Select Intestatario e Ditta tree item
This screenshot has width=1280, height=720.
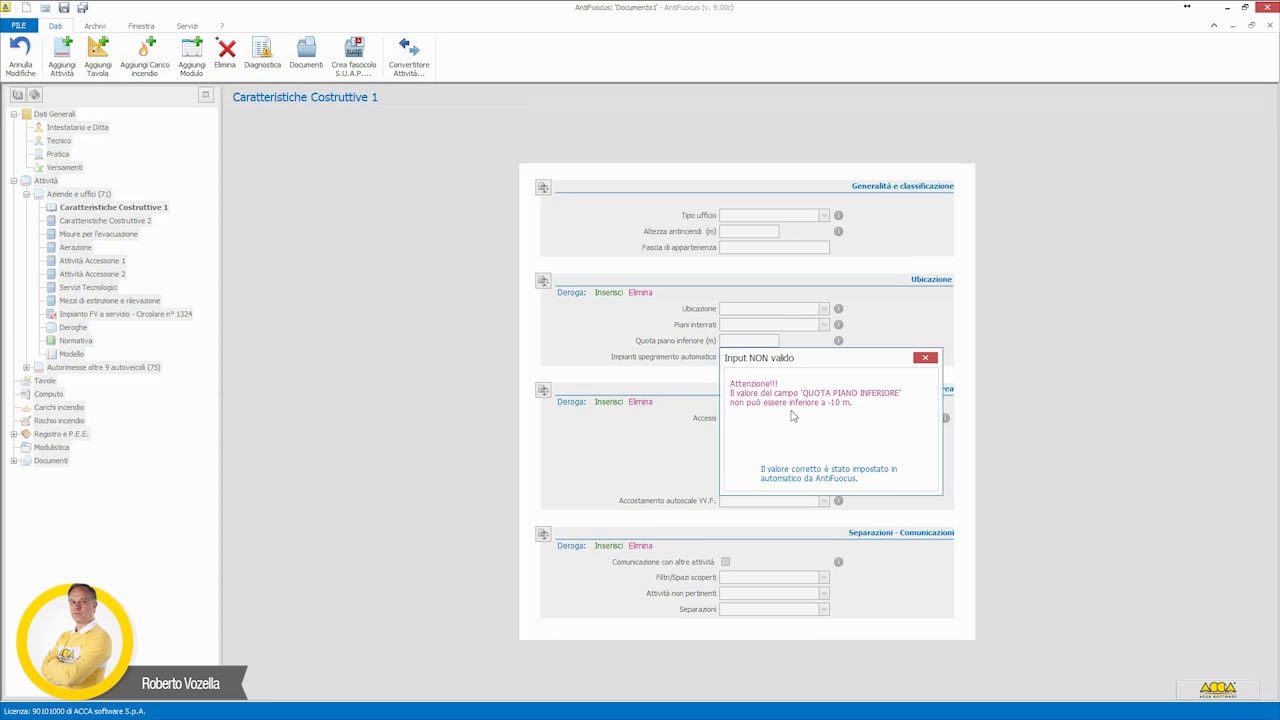coord(77,127)
